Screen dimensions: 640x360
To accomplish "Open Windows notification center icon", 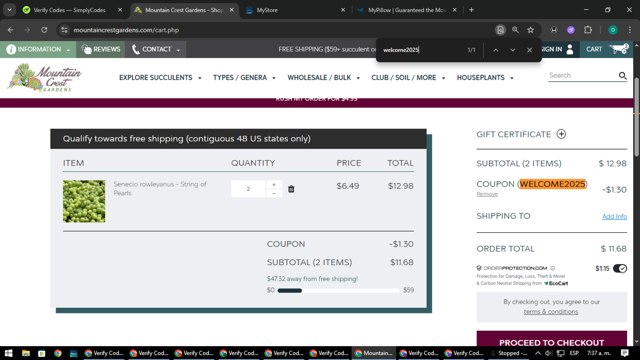I will pyautogui.click(x=624, y=353).
